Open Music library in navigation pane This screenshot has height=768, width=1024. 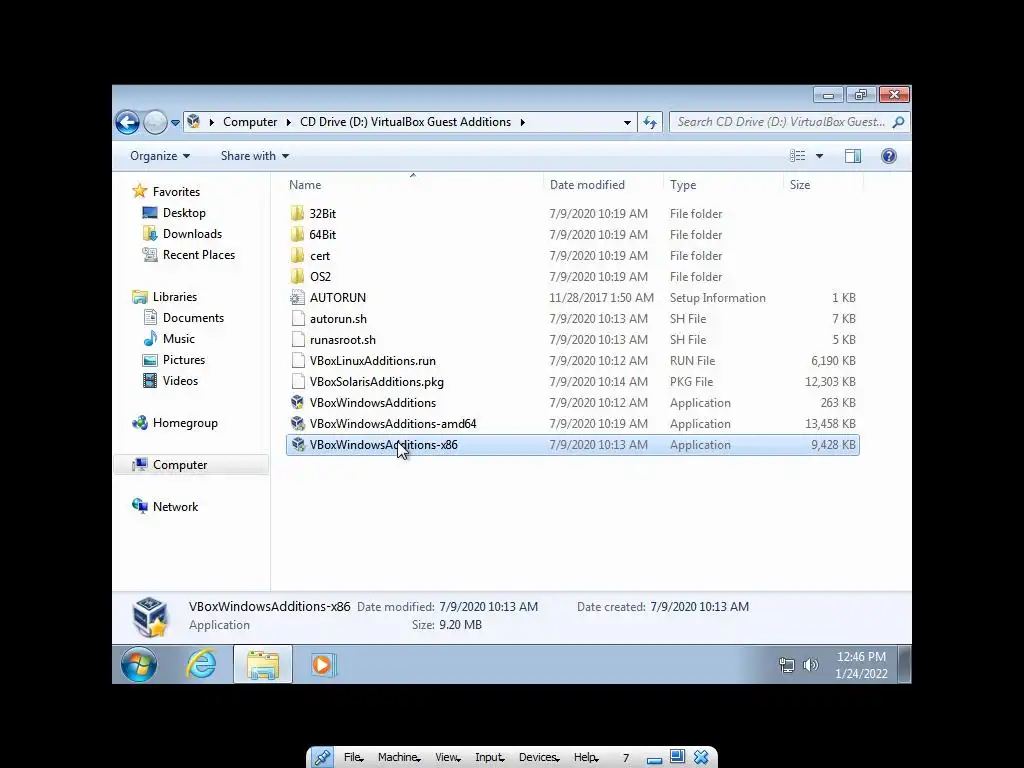click(x=179, y=339)
